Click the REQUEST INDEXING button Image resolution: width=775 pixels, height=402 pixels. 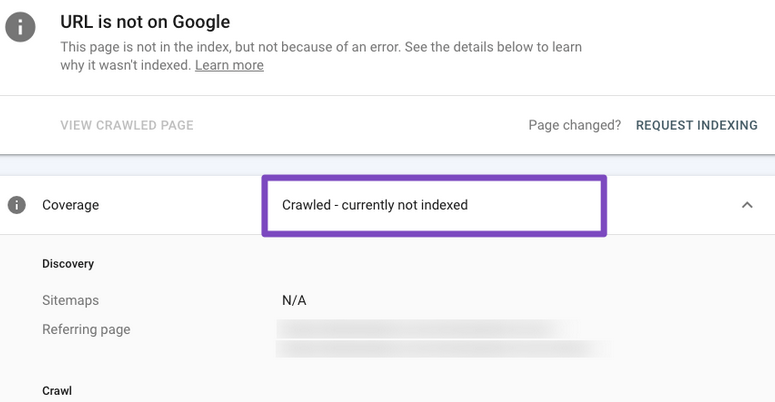tap(696, 125)
